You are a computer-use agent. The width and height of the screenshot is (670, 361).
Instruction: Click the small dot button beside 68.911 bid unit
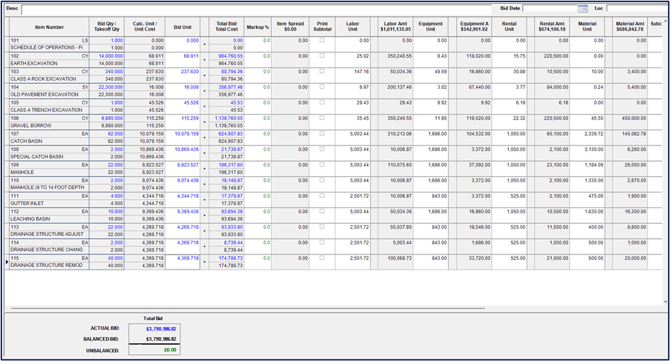[204, 60]
